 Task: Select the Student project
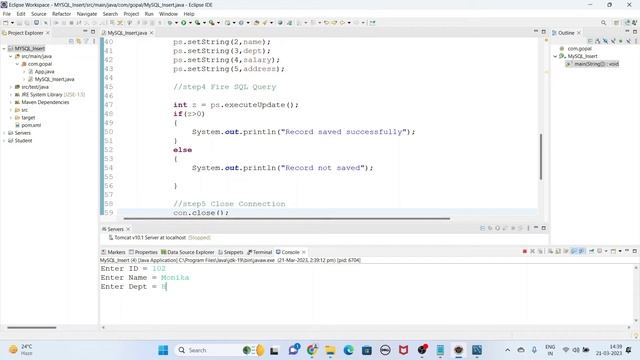tap(20, 141)
